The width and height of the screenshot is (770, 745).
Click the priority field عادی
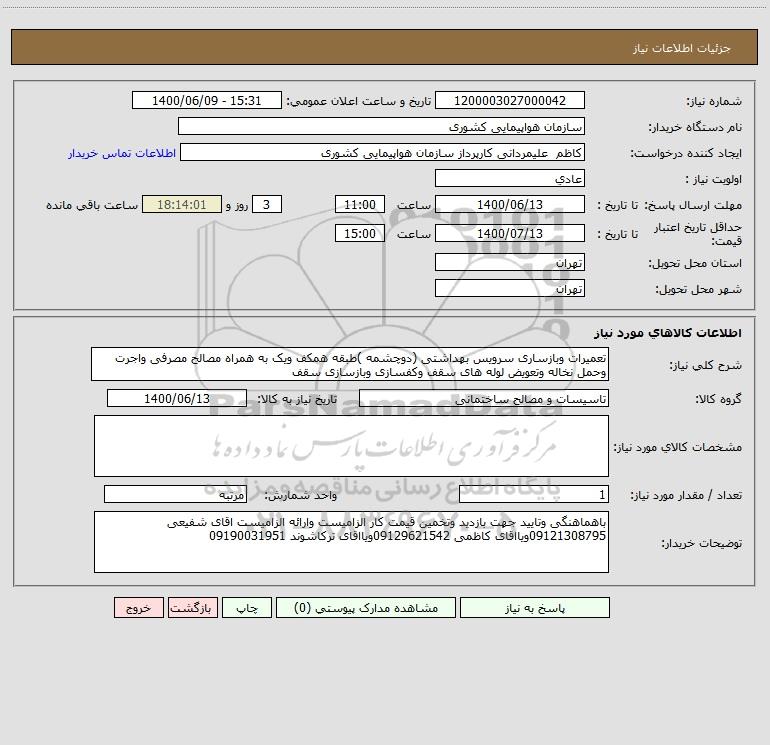coord(510,178)
